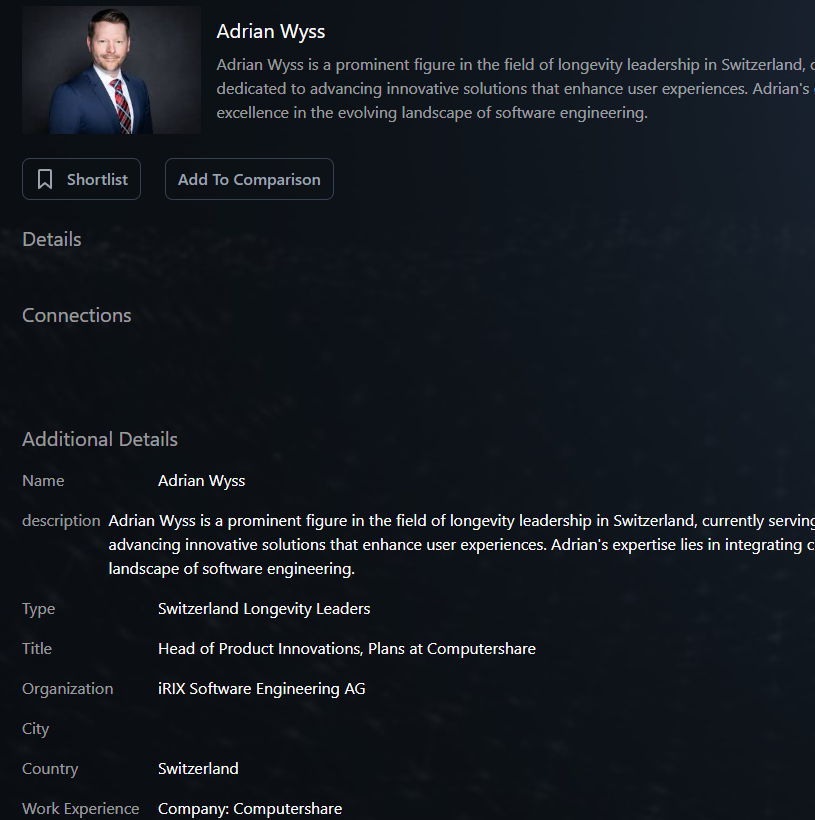The height and width of the screenshot is (820, 815).
Task: Click the Organization field label
Action: tap(68, 689)
